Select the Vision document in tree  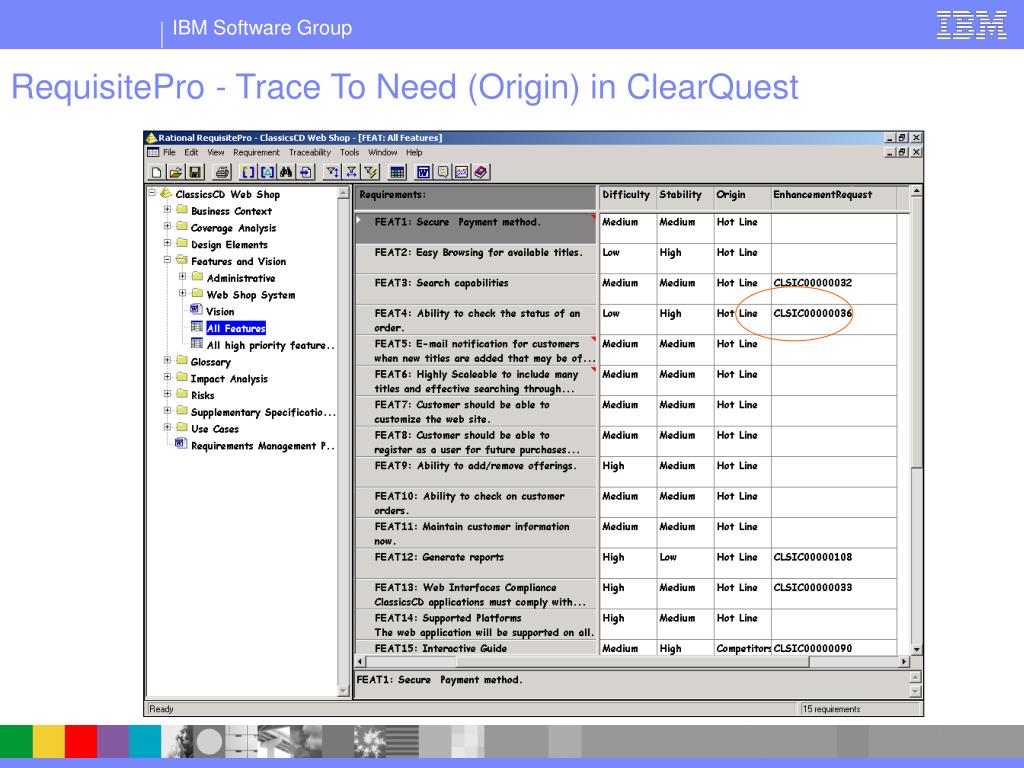tap(220, 312)
